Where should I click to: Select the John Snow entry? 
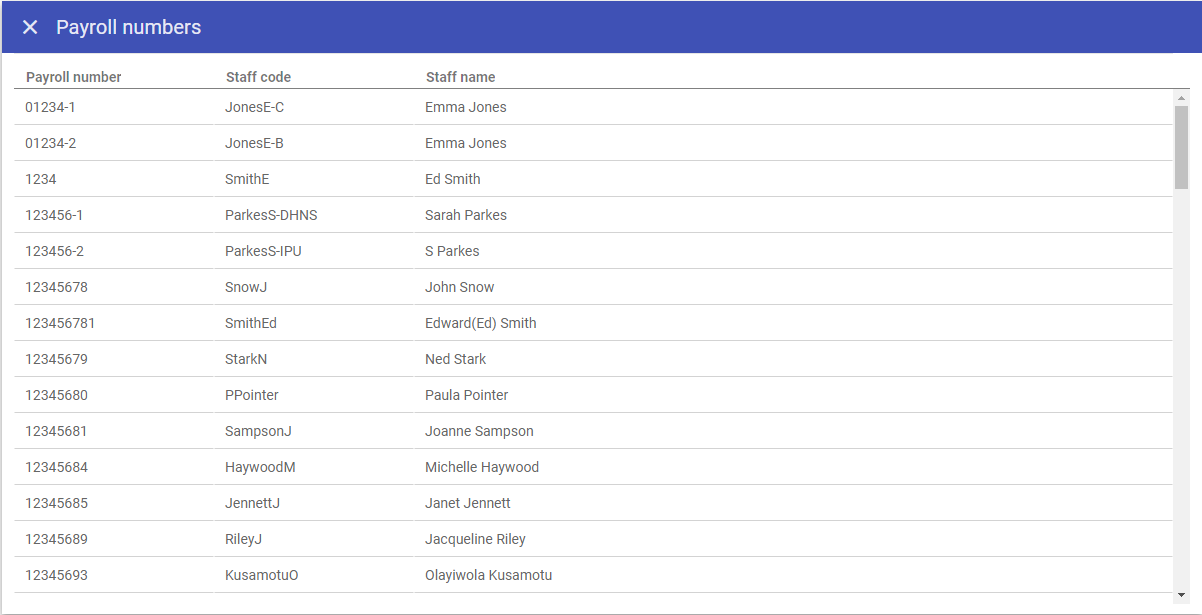pyautogui.click(x=459, y=287)
